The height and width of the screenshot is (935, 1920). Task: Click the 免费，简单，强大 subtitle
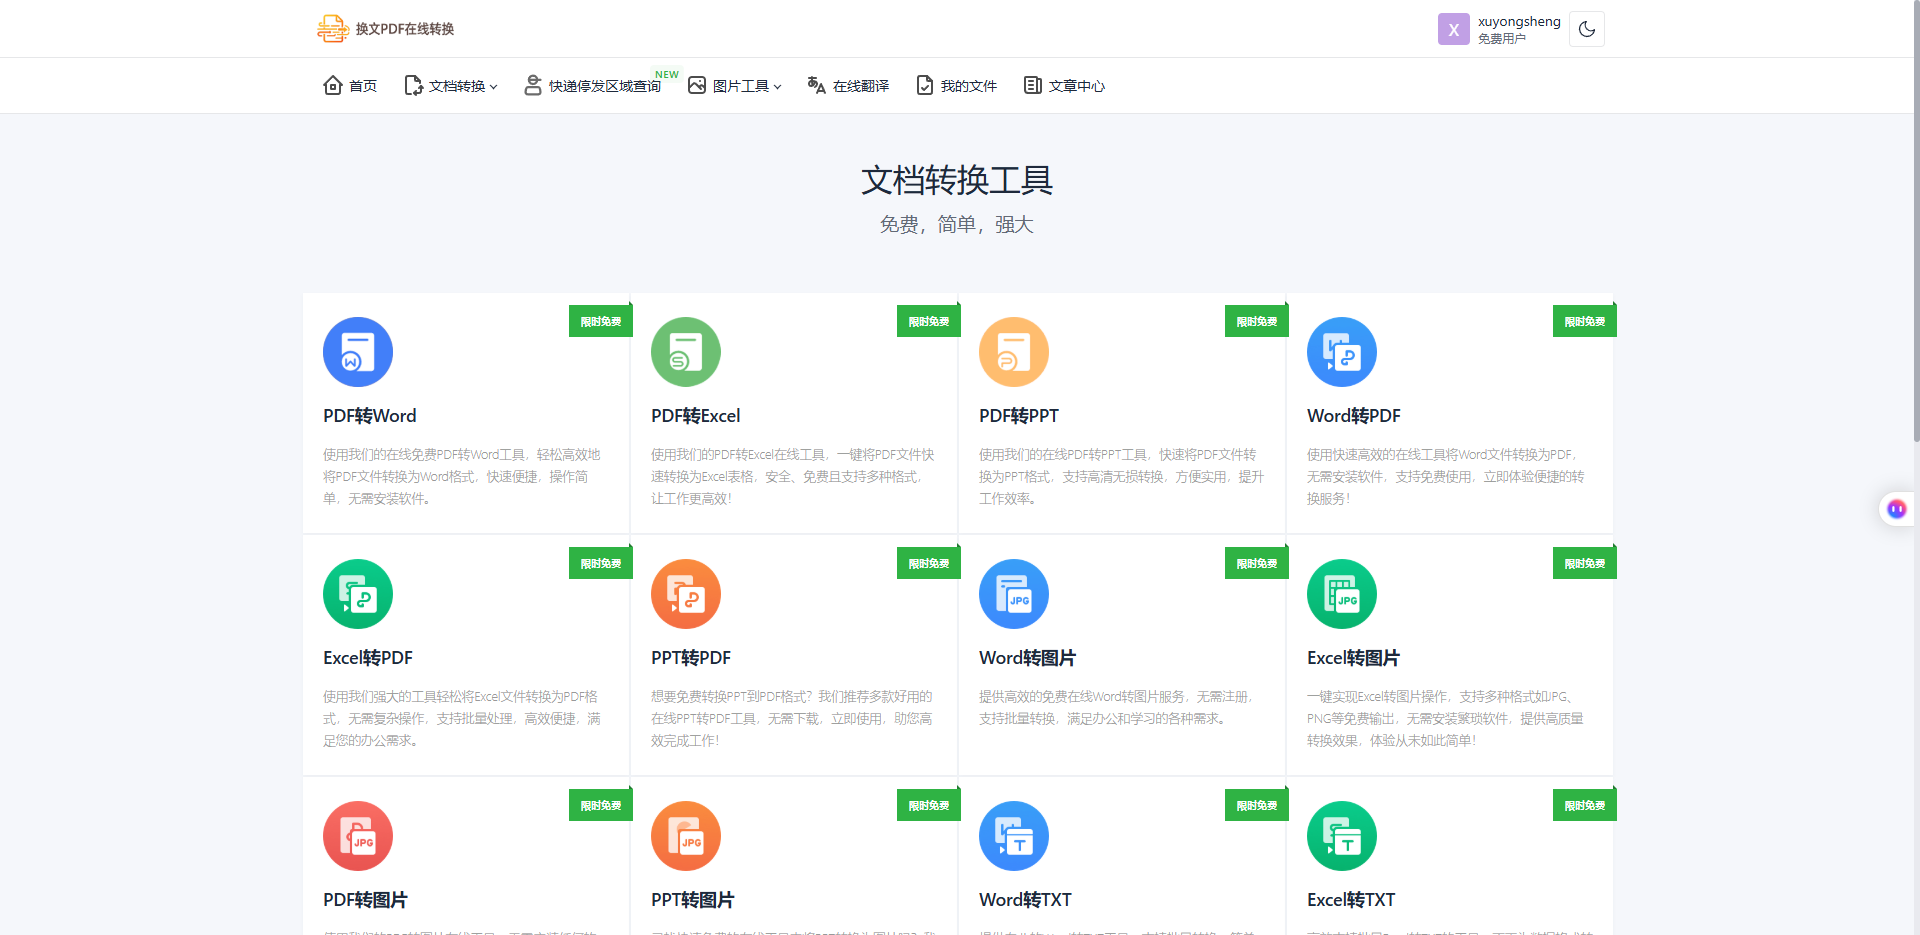pyautogui.click(x=957, y=224)
